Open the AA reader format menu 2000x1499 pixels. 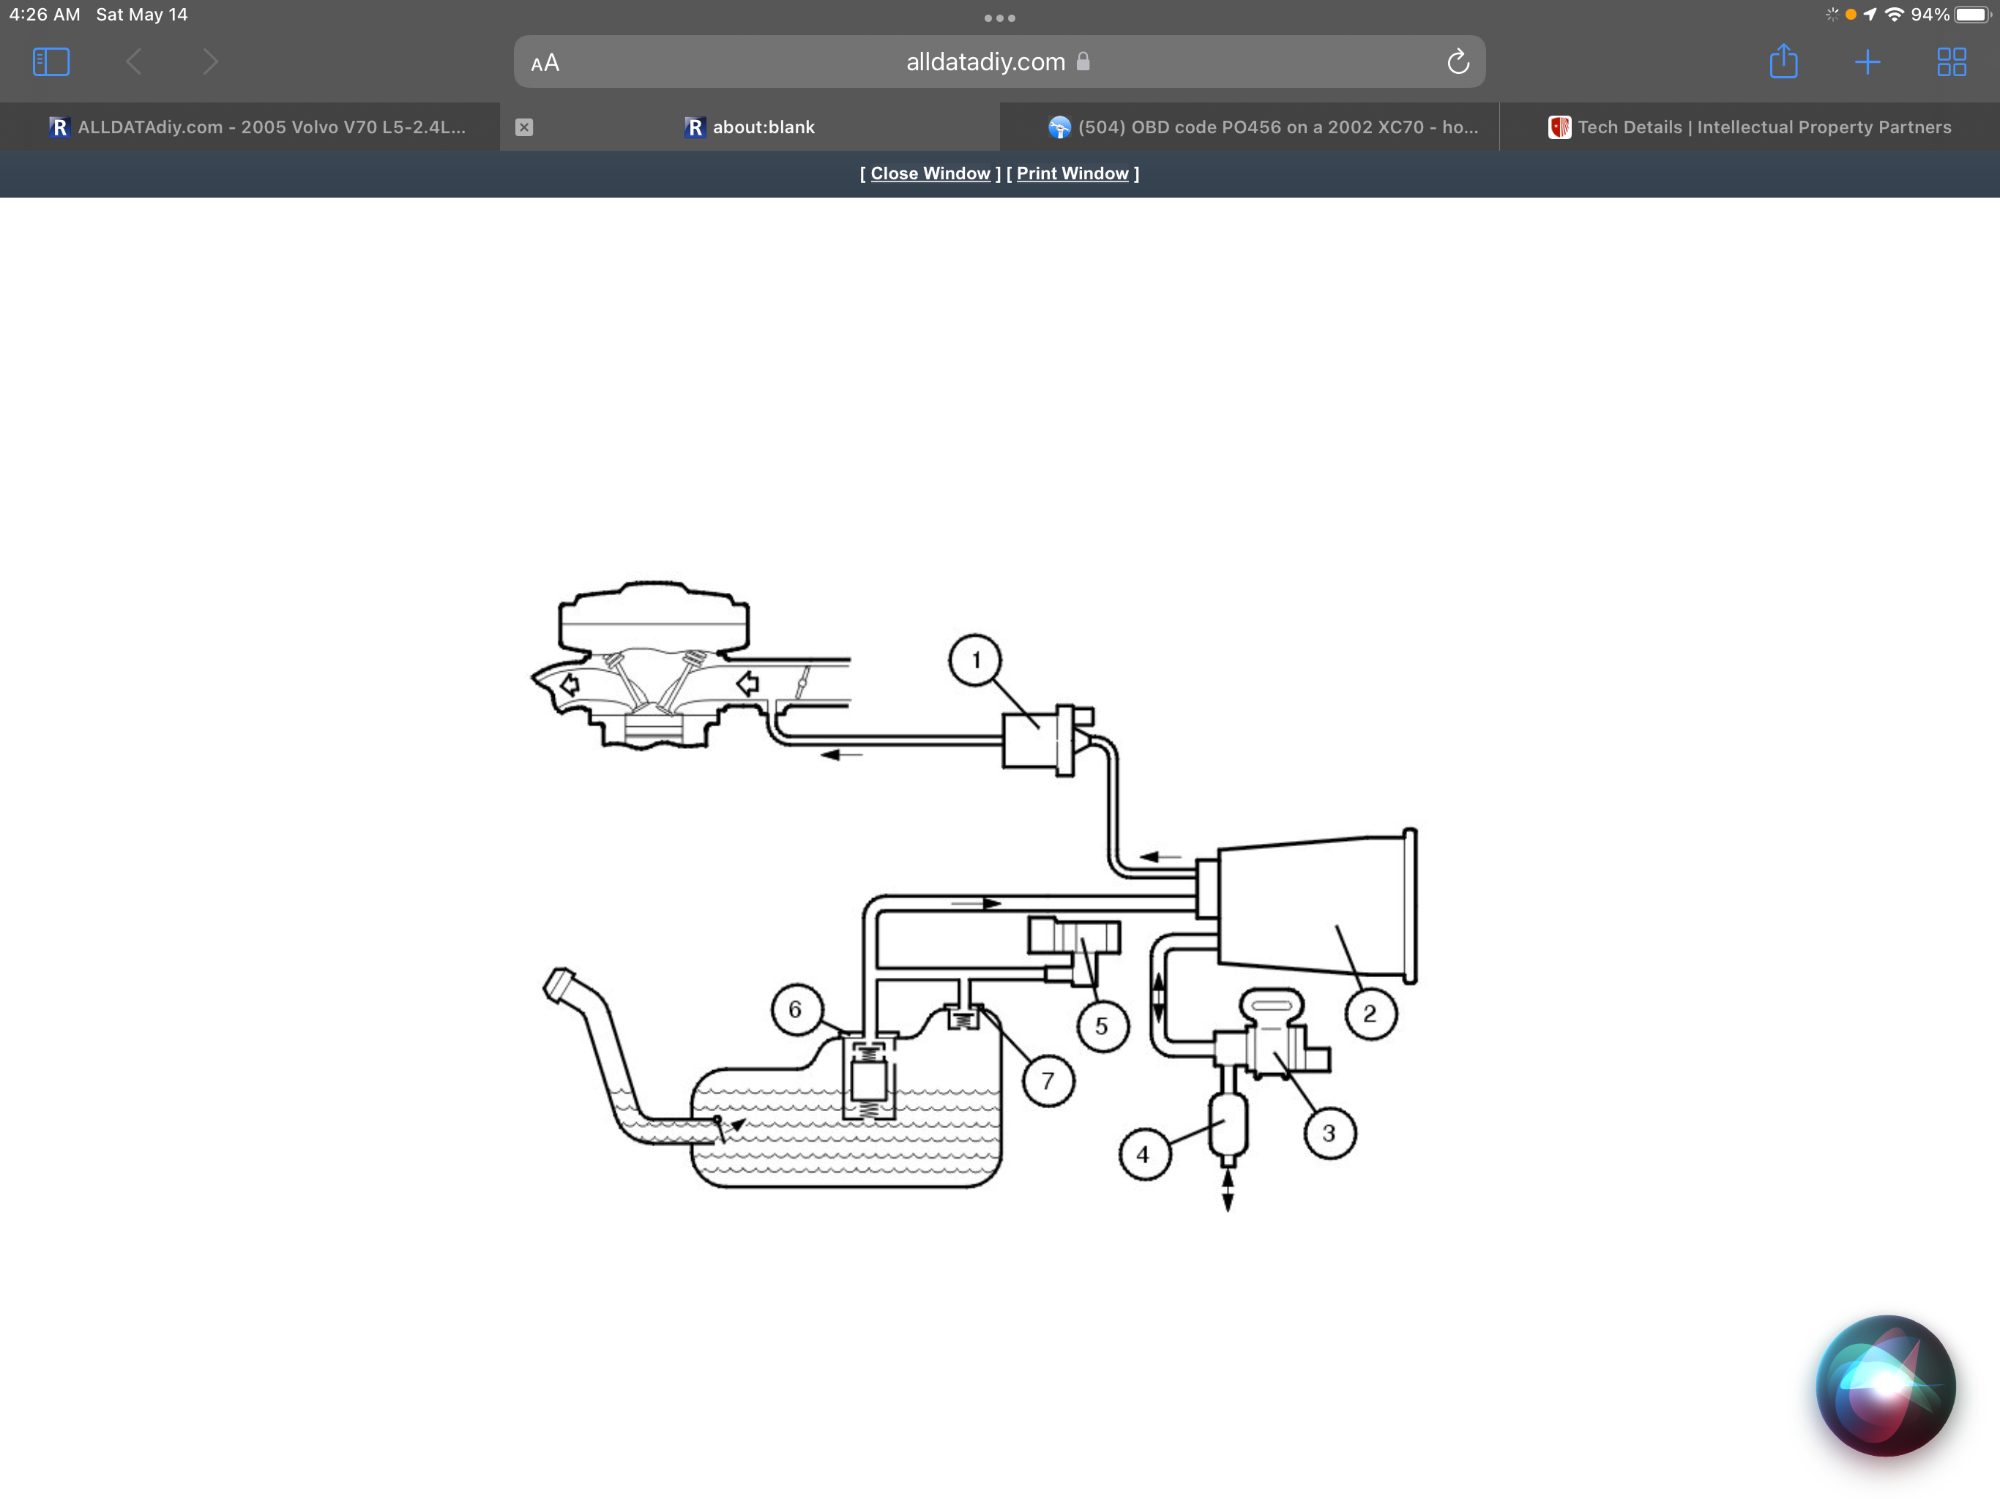click(545, 63)
